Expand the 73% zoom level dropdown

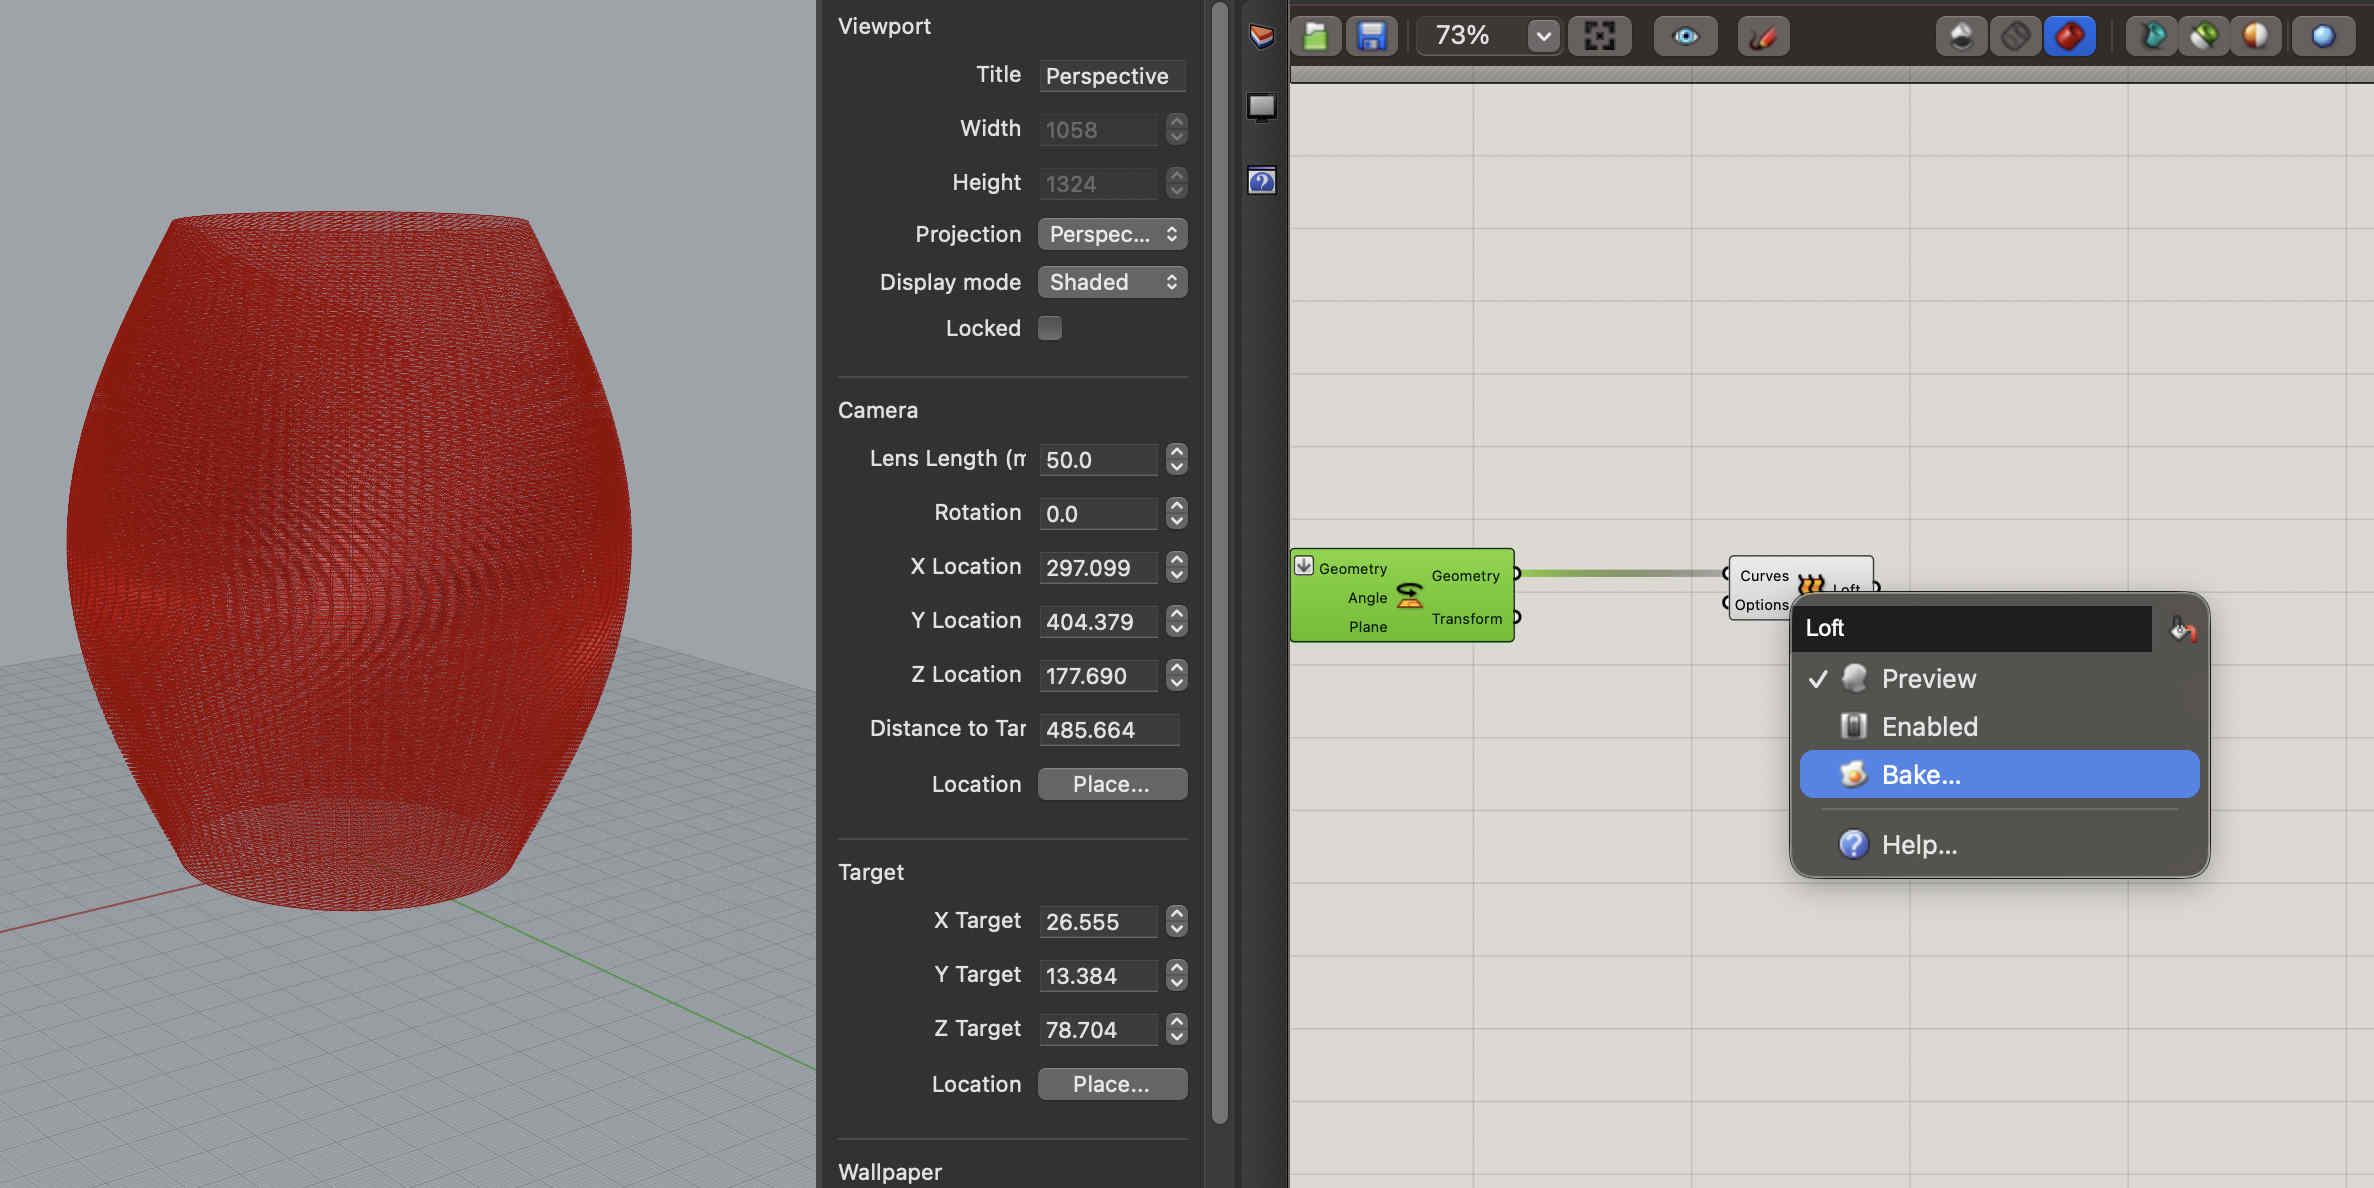1543,36
